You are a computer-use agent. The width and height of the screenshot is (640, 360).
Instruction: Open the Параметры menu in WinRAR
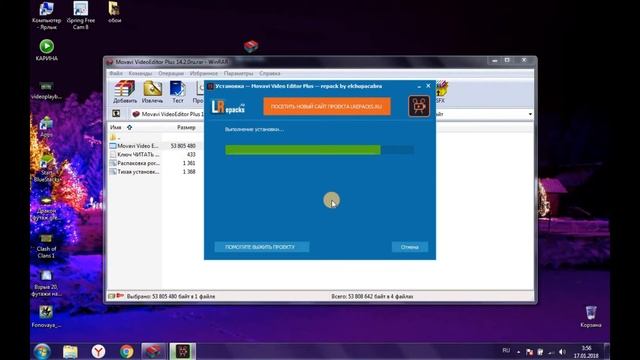238,73
